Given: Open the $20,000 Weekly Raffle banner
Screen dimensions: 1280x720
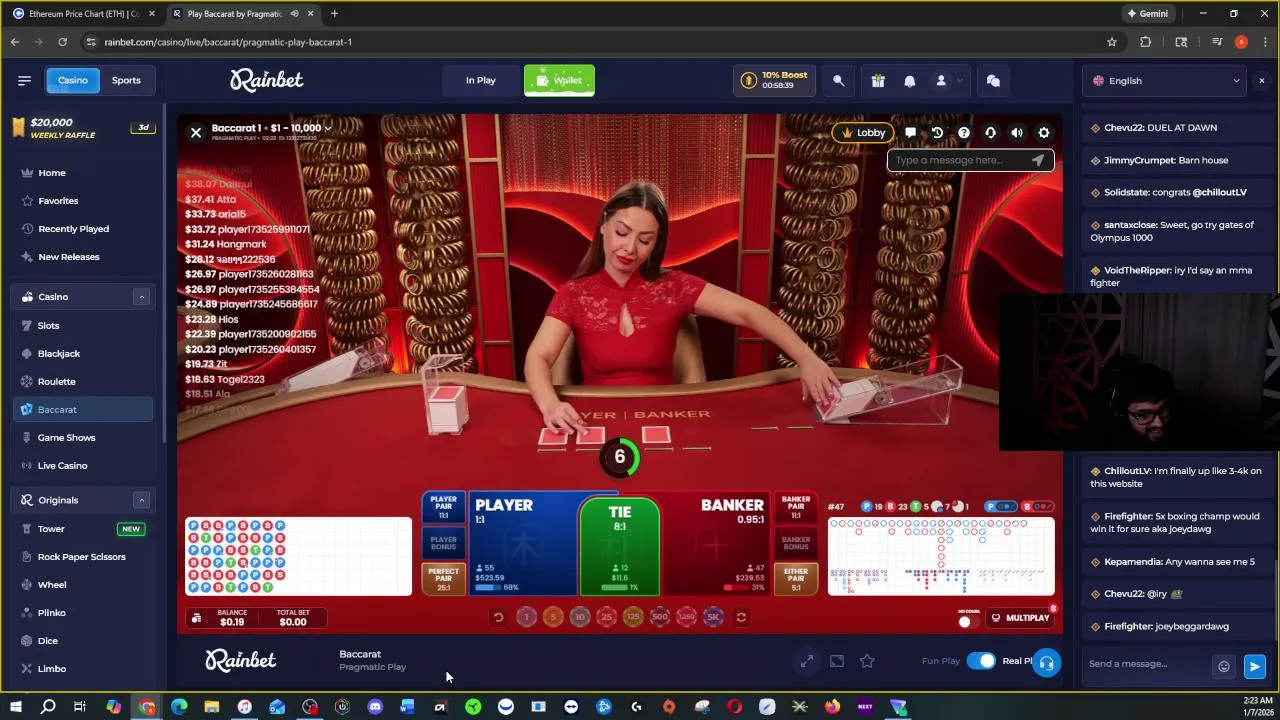Looking at the screenshot, I should tap(82, 128).
